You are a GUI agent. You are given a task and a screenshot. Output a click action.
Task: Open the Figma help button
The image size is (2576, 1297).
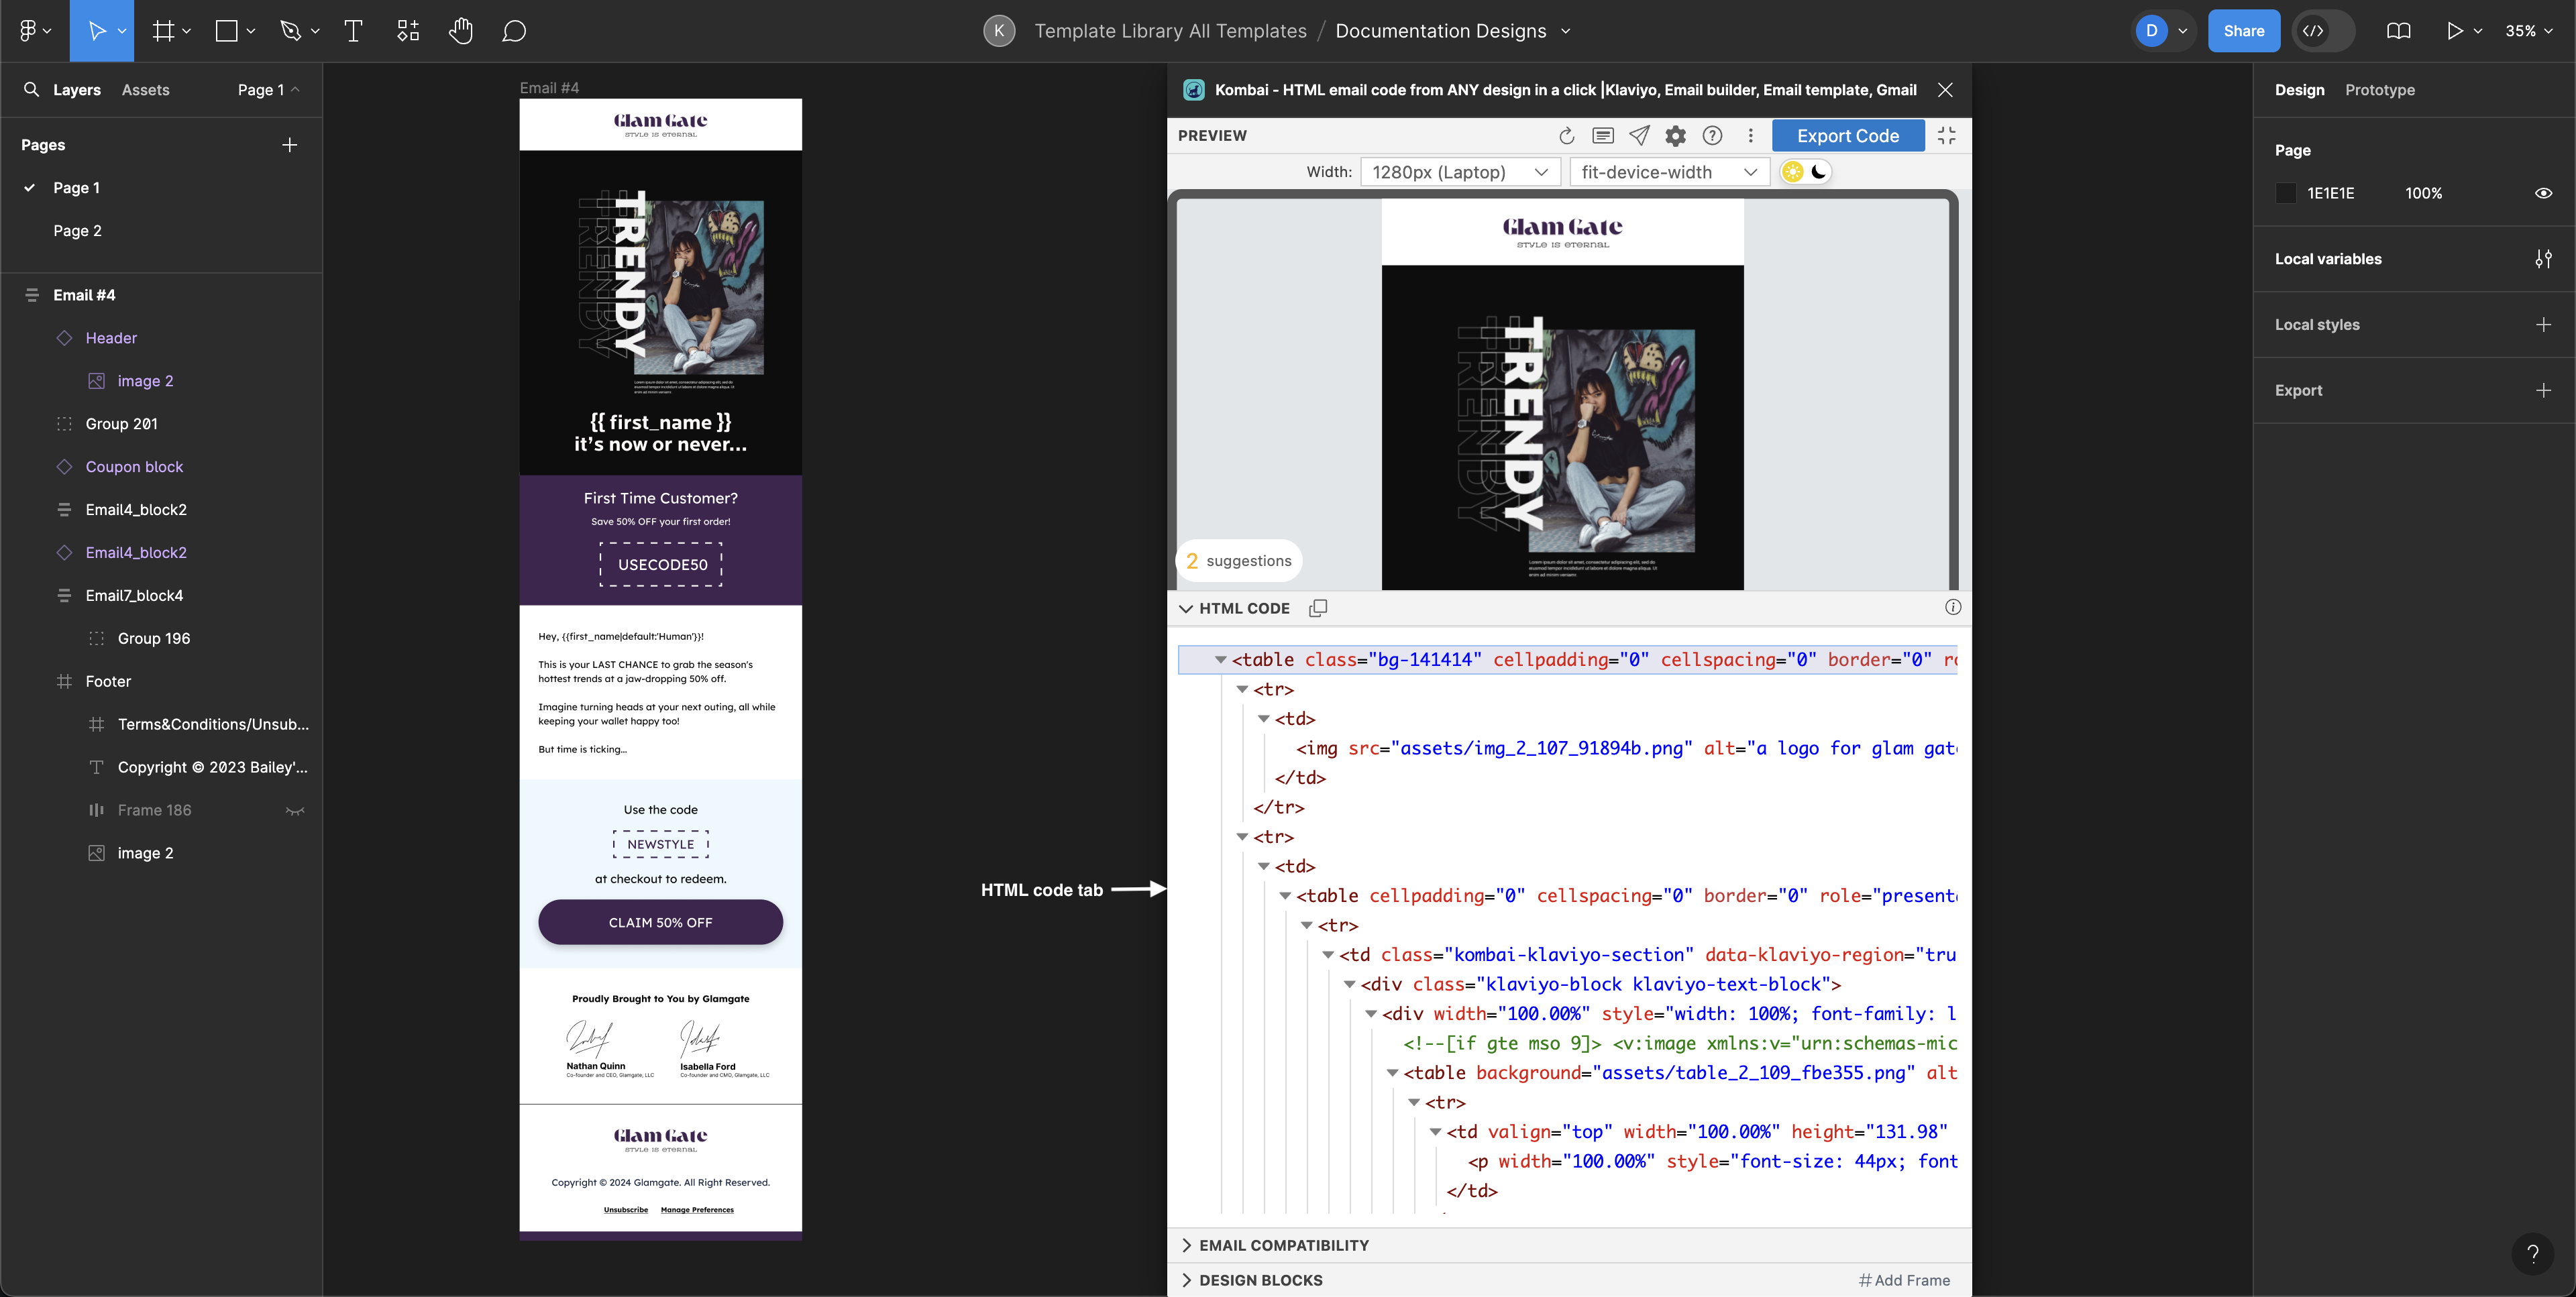tap(2533, 1253)
